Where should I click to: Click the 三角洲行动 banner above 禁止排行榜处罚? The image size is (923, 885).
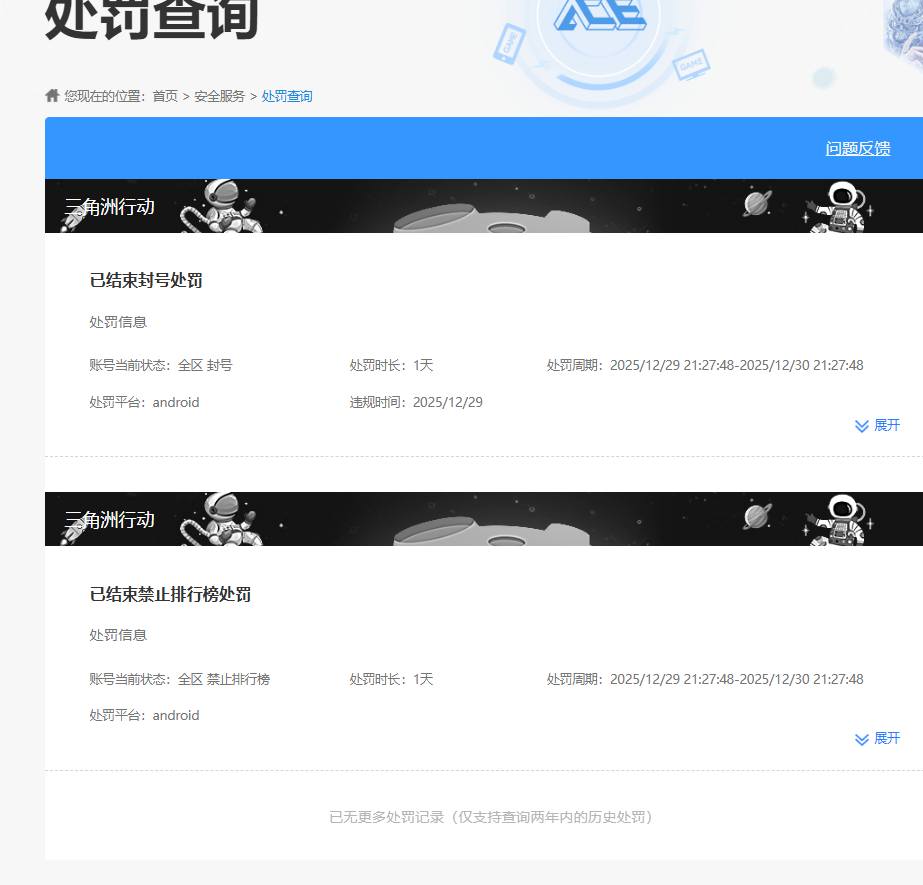(484, 519)
